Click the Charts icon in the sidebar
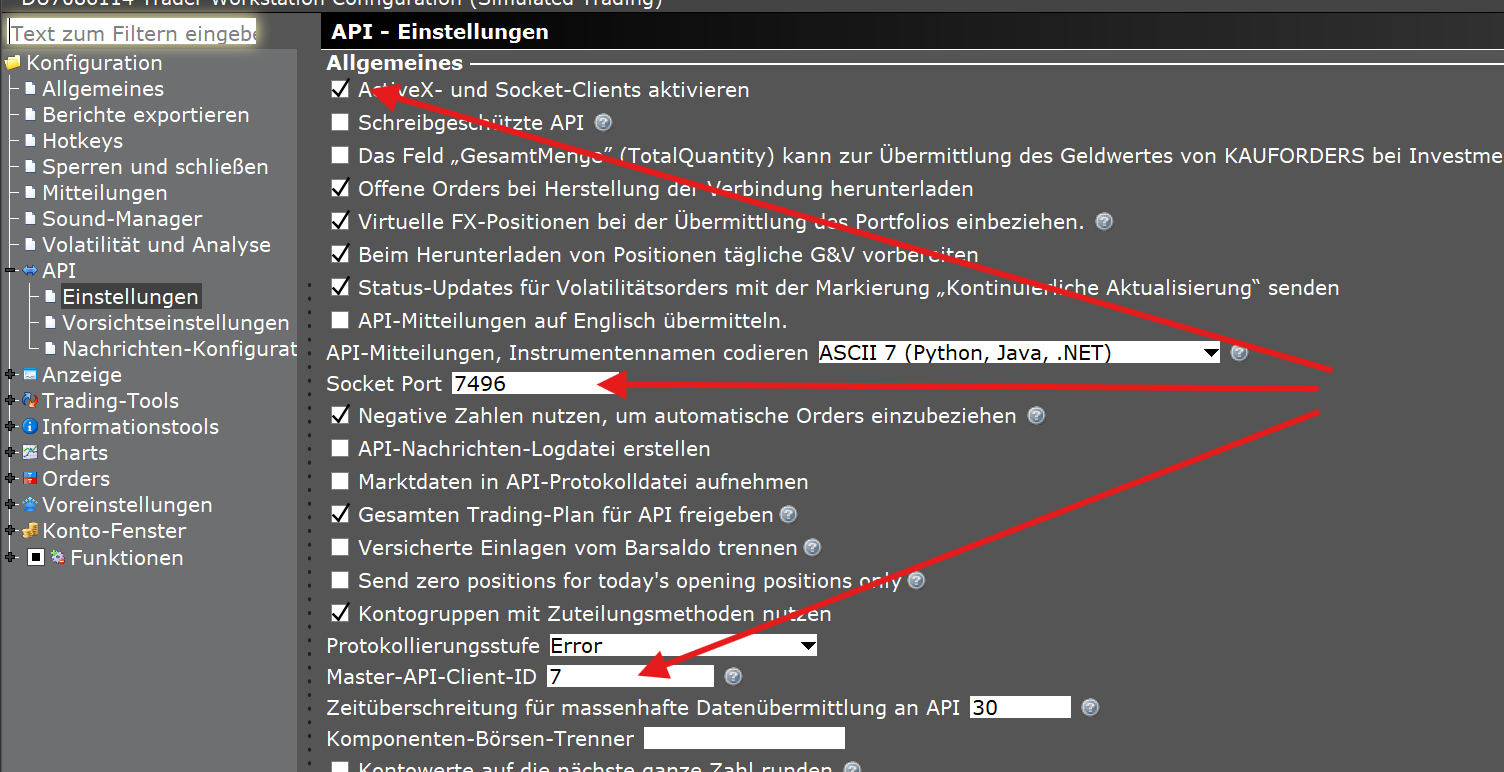Image resolution: width=1504 pixels, height=772 pixels. point(30,452)
